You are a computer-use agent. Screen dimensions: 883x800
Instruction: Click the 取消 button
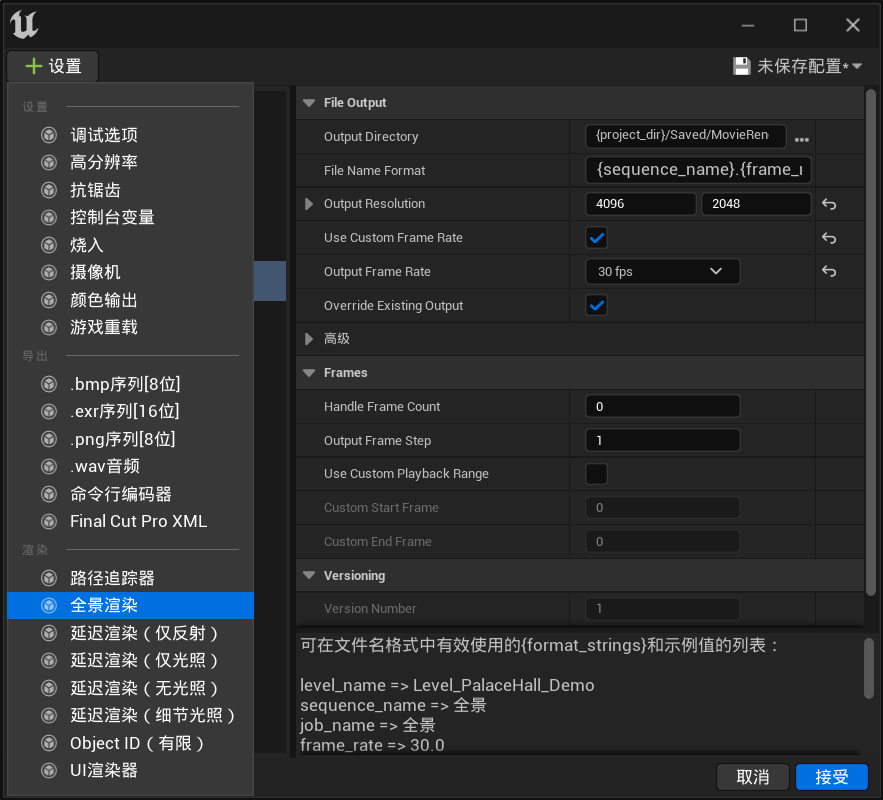pos(752,777)
